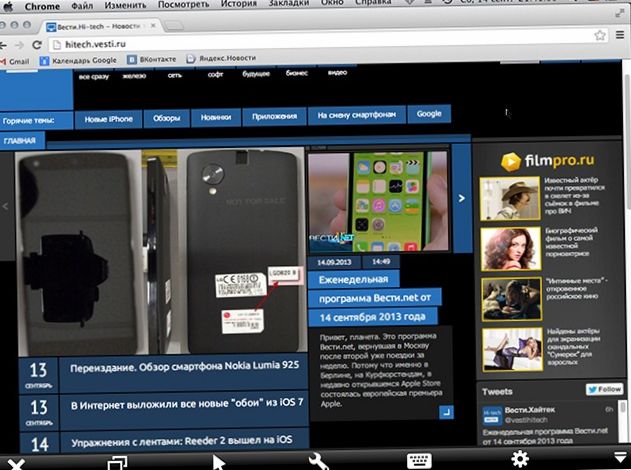Select the mouse pointer mode icon
This screenshot has width=631, height=470.
pos(219,463)
